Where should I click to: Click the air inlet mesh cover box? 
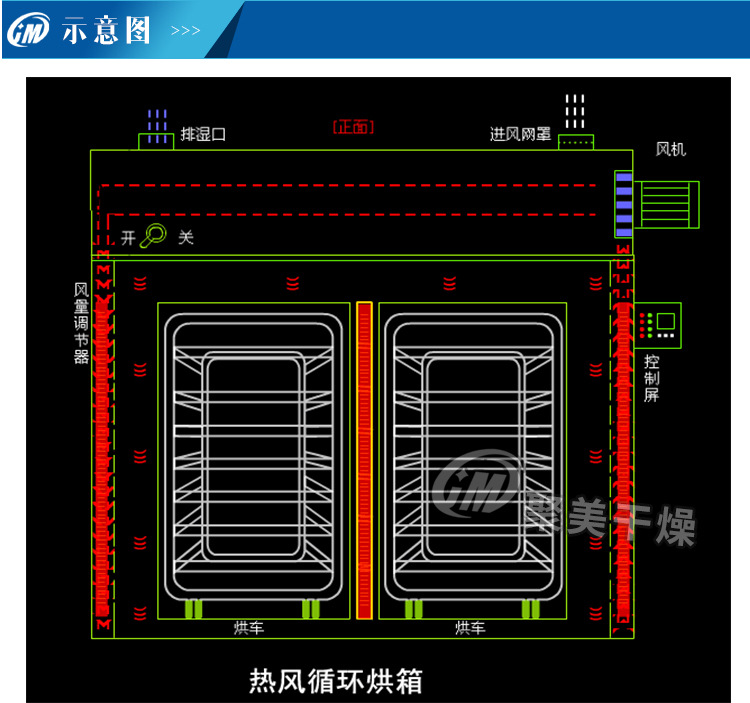[576, 142]
